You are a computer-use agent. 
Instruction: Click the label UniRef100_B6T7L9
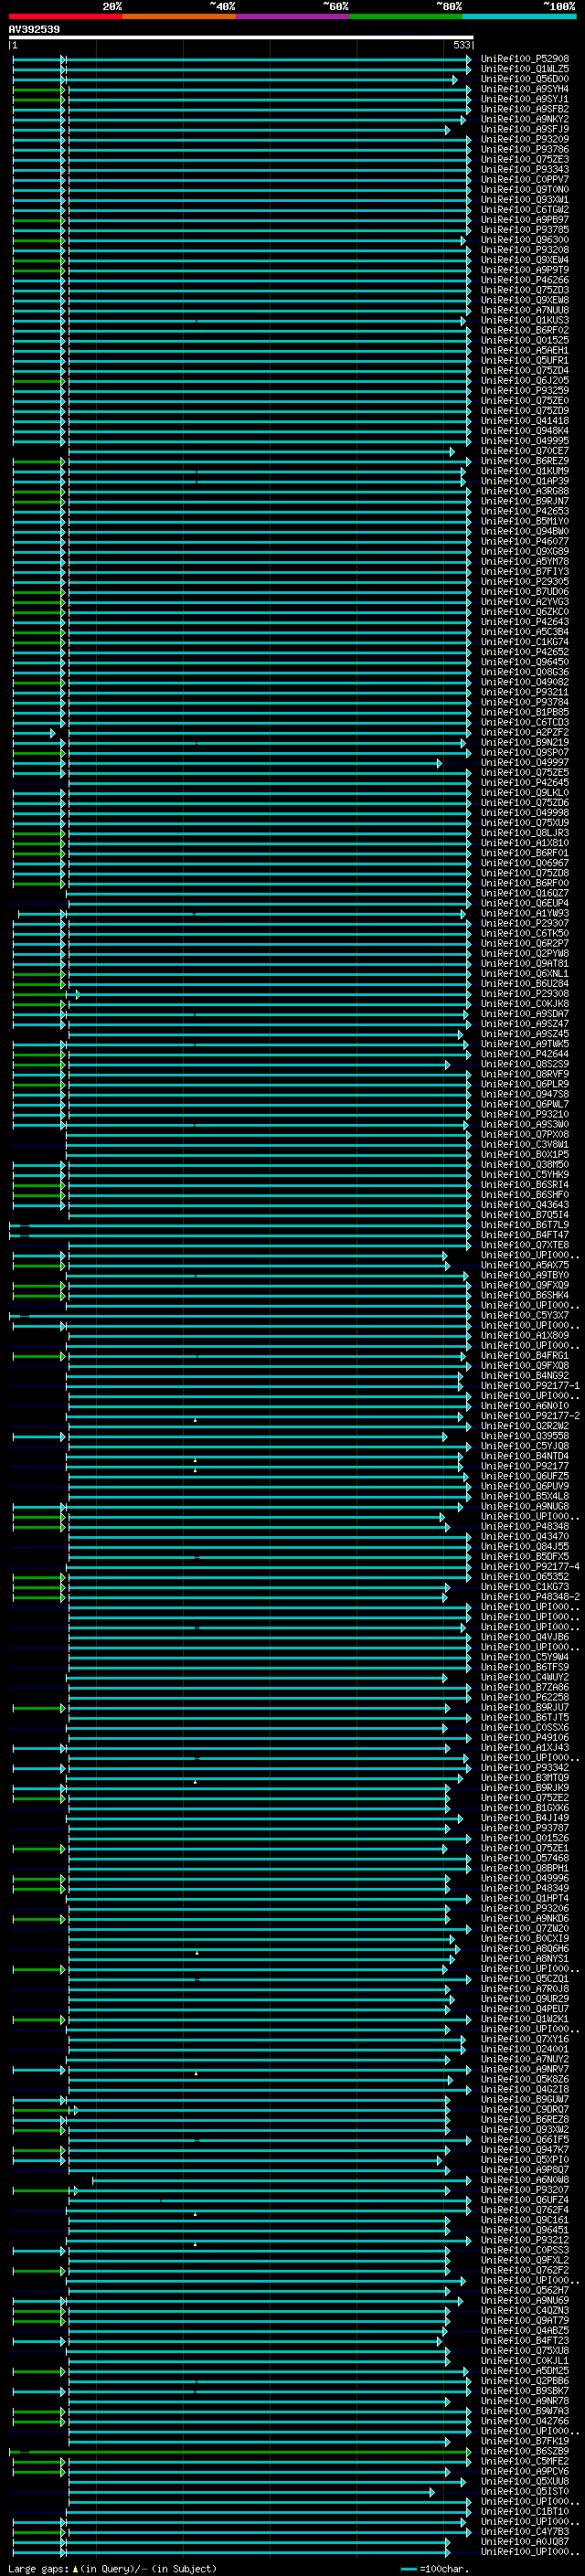point(525,1225)
